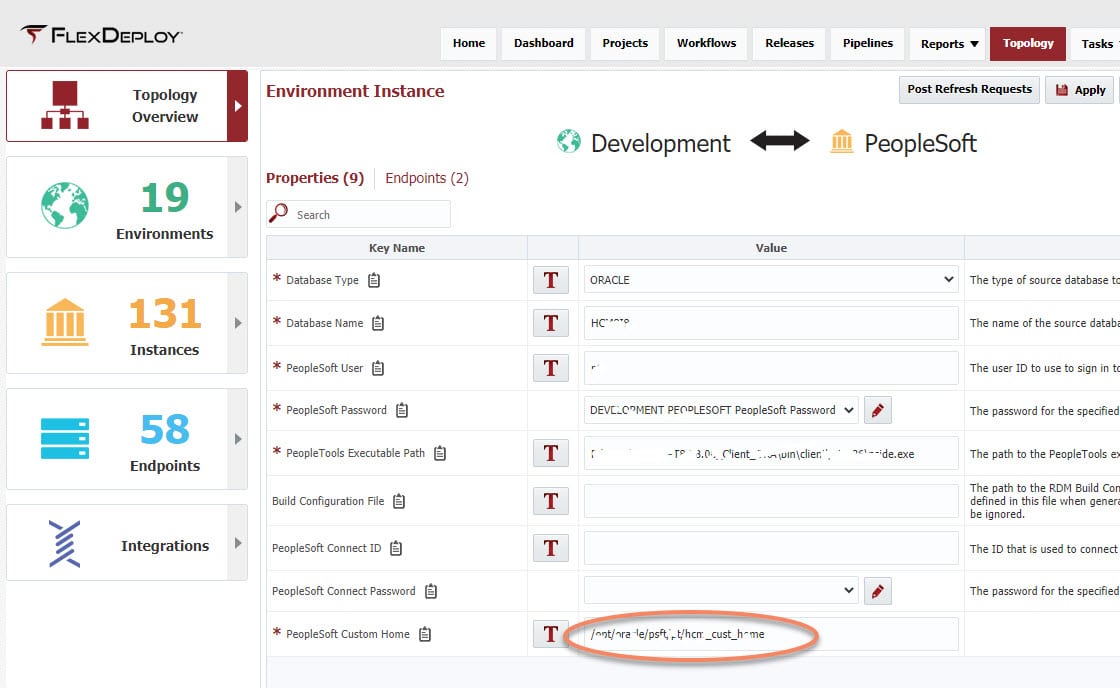Click clipboard icon beside PeopleTools Executable Path
Viewport: 1120px width, 688px height.
pyautogui.click(x=440, y=453)
